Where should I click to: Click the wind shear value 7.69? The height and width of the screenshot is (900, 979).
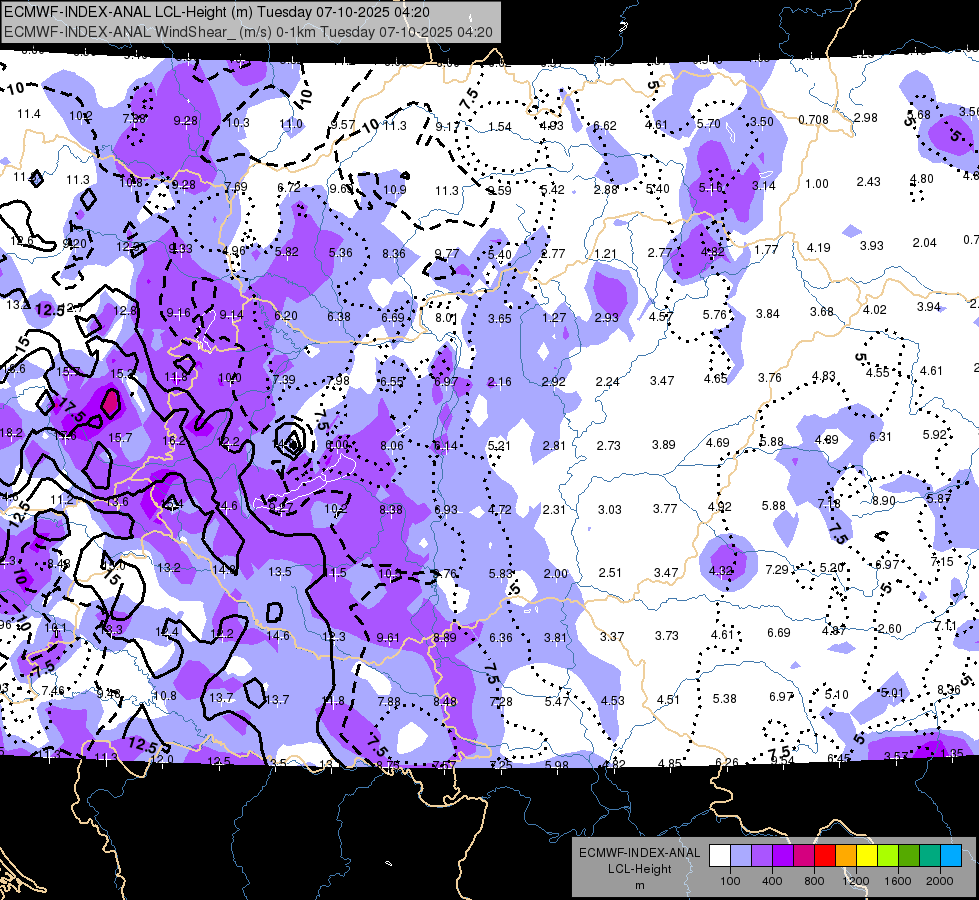point(236,187)
